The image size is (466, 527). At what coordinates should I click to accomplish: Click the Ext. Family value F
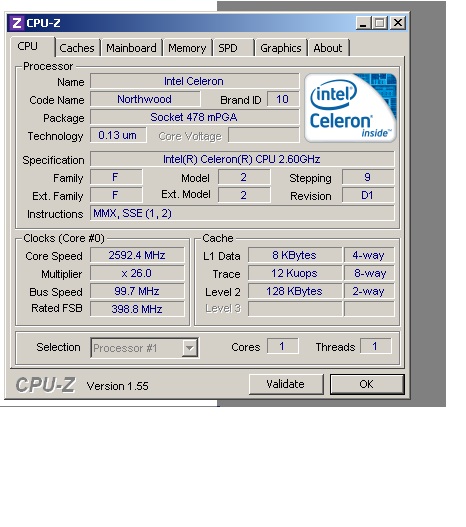point(116,195)
